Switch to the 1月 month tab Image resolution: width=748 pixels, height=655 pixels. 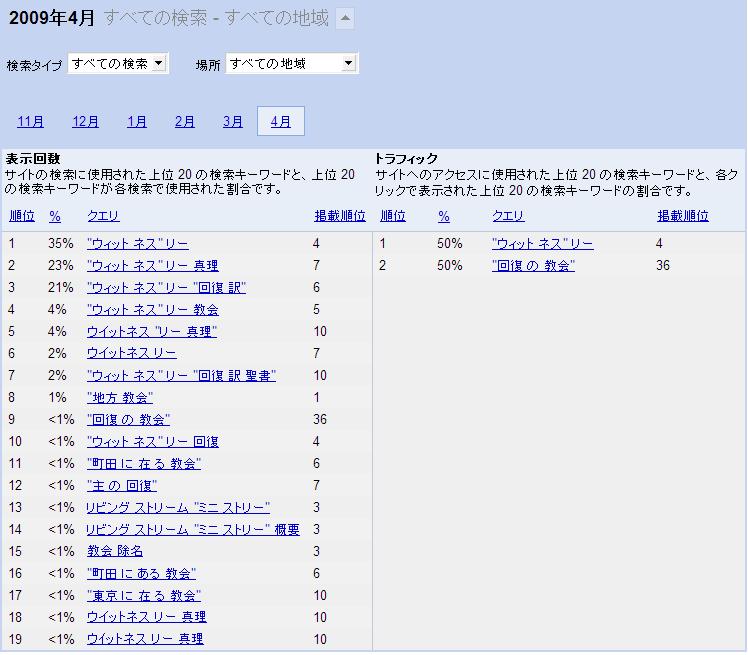[x=136, y=122]
